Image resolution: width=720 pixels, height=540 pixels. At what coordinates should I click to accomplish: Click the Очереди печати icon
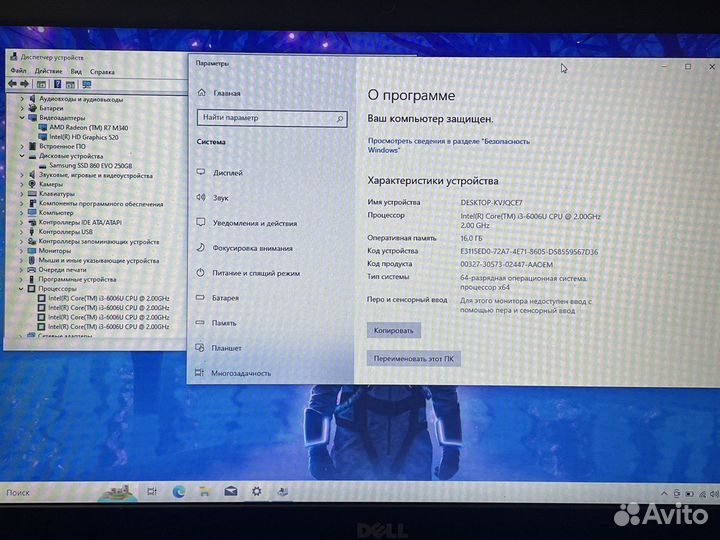click(x=32, y=270)
